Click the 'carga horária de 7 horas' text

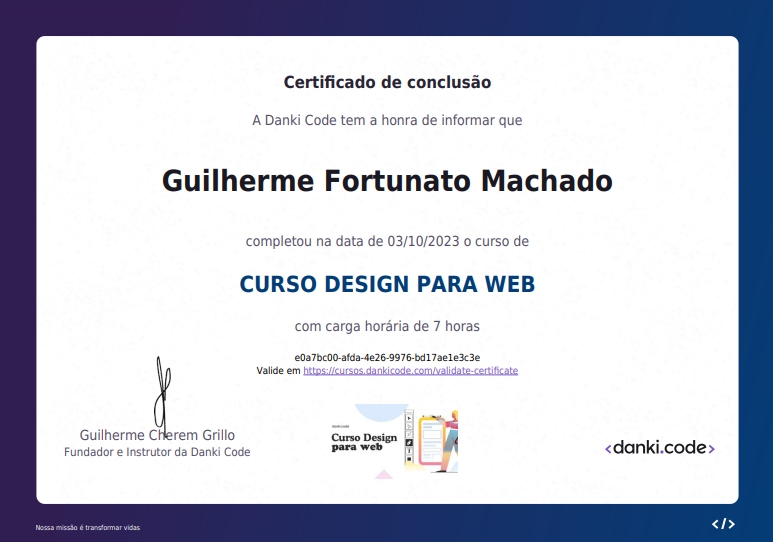coord(387,326)
